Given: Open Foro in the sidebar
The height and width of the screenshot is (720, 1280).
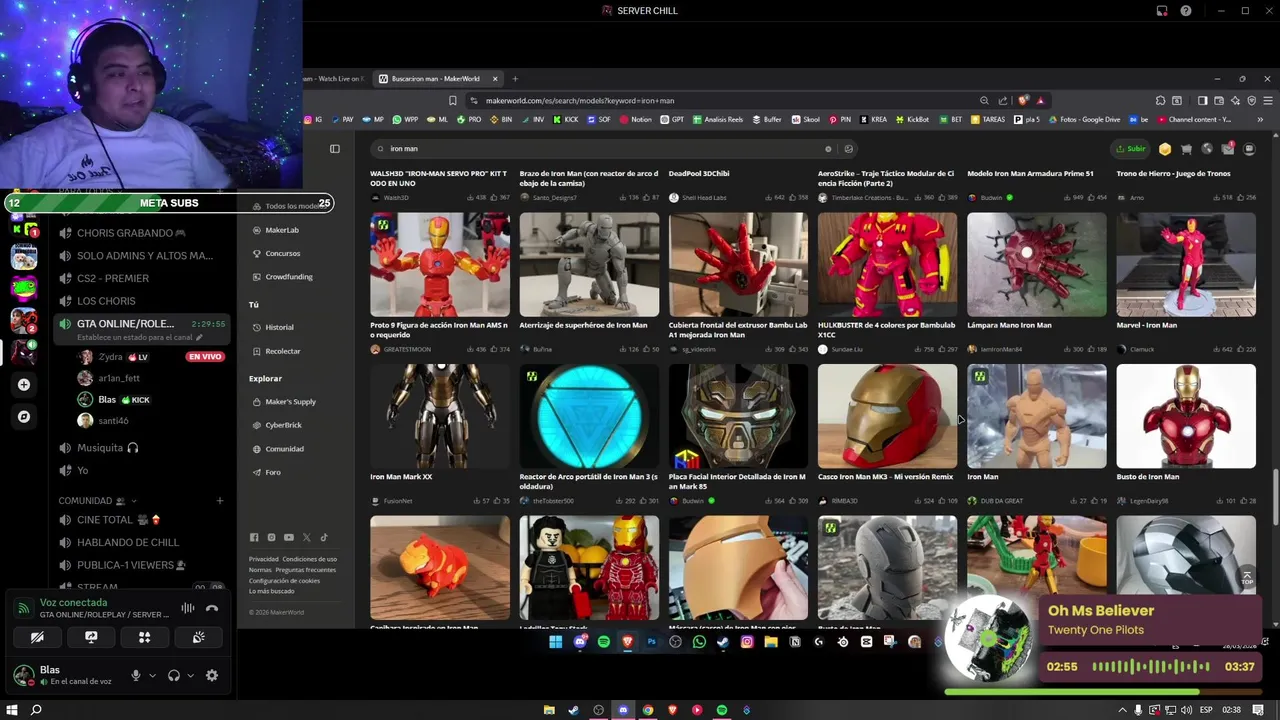Looking at the screenshot, I should pos(273,472).
